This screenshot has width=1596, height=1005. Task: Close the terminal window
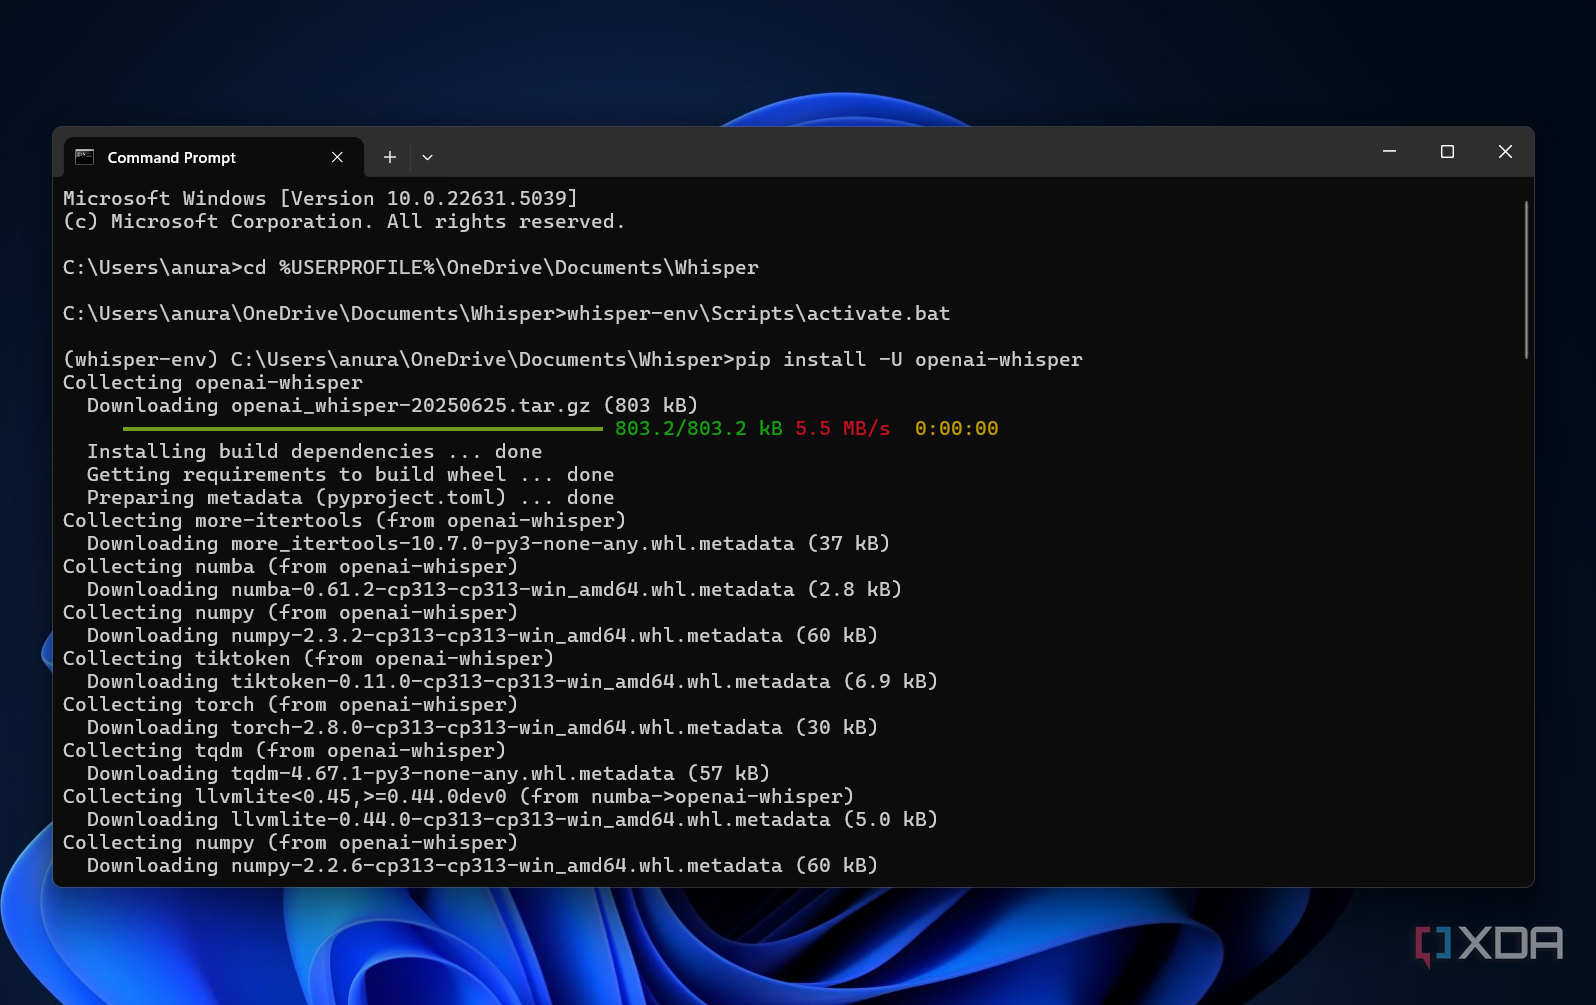(x=1505, y=151)
